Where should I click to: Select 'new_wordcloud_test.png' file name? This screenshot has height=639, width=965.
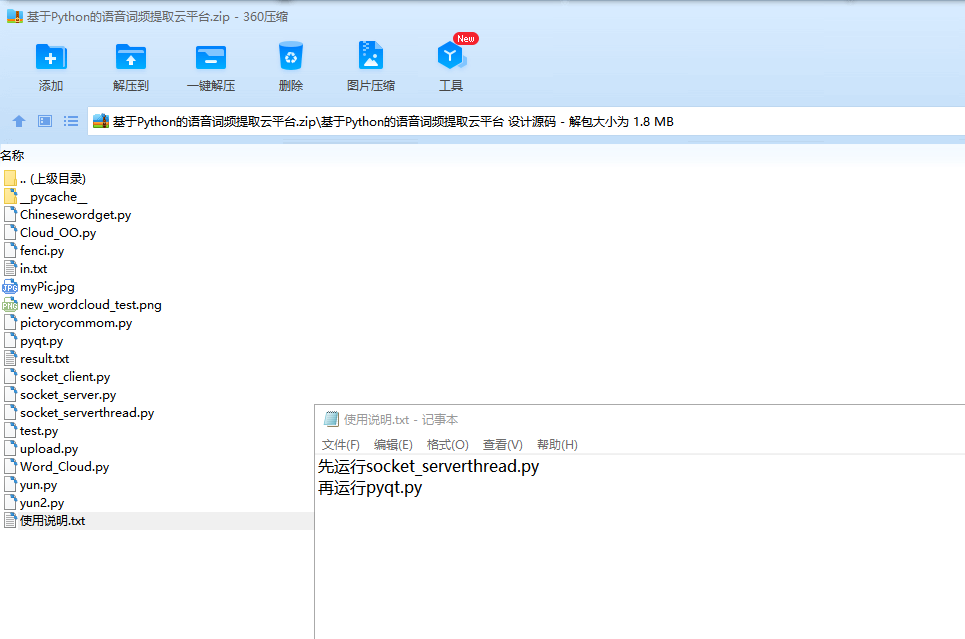point(90,305)
